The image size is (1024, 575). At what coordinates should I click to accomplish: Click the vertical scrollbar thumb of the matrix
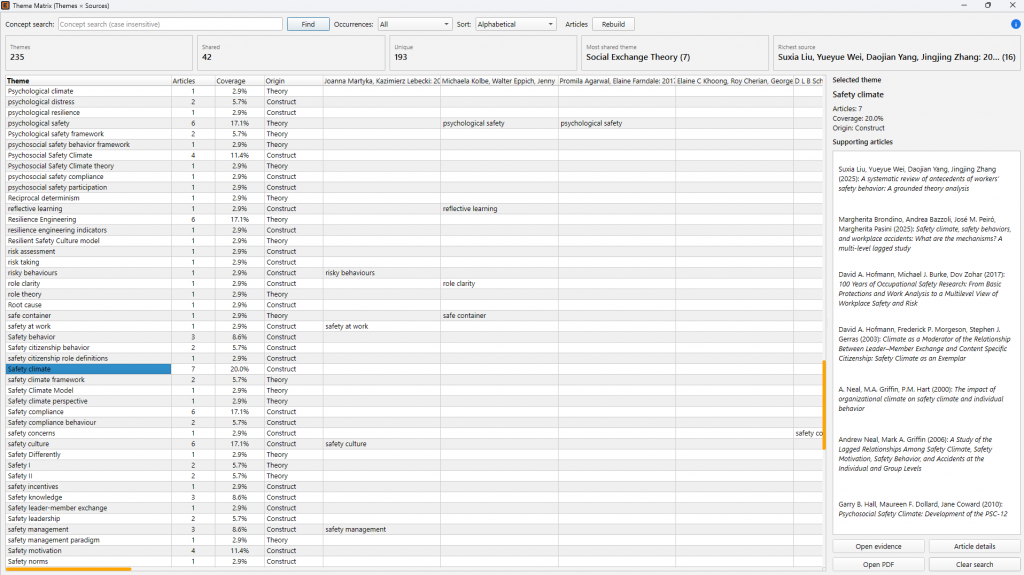(x=824, y=405)
